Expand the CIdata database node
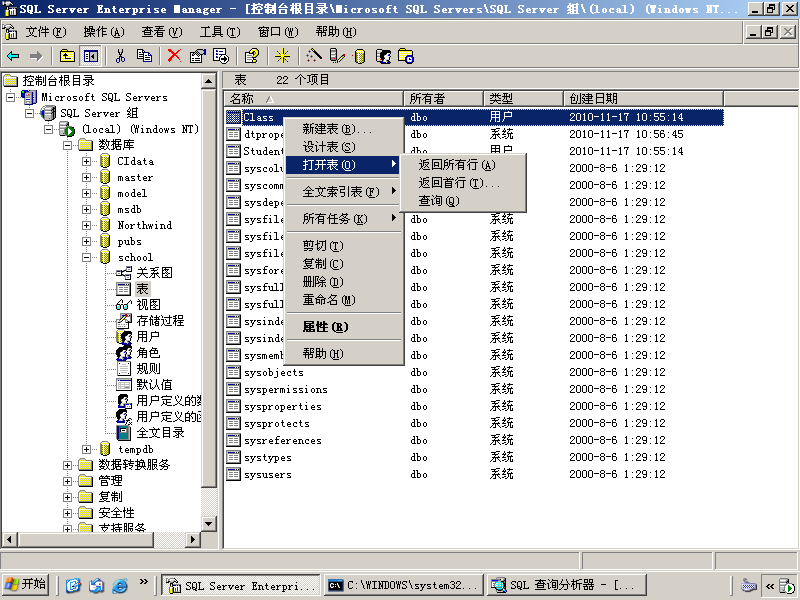Image resolution: width=800 pixels, height=600 pixels. pos(86,161)
